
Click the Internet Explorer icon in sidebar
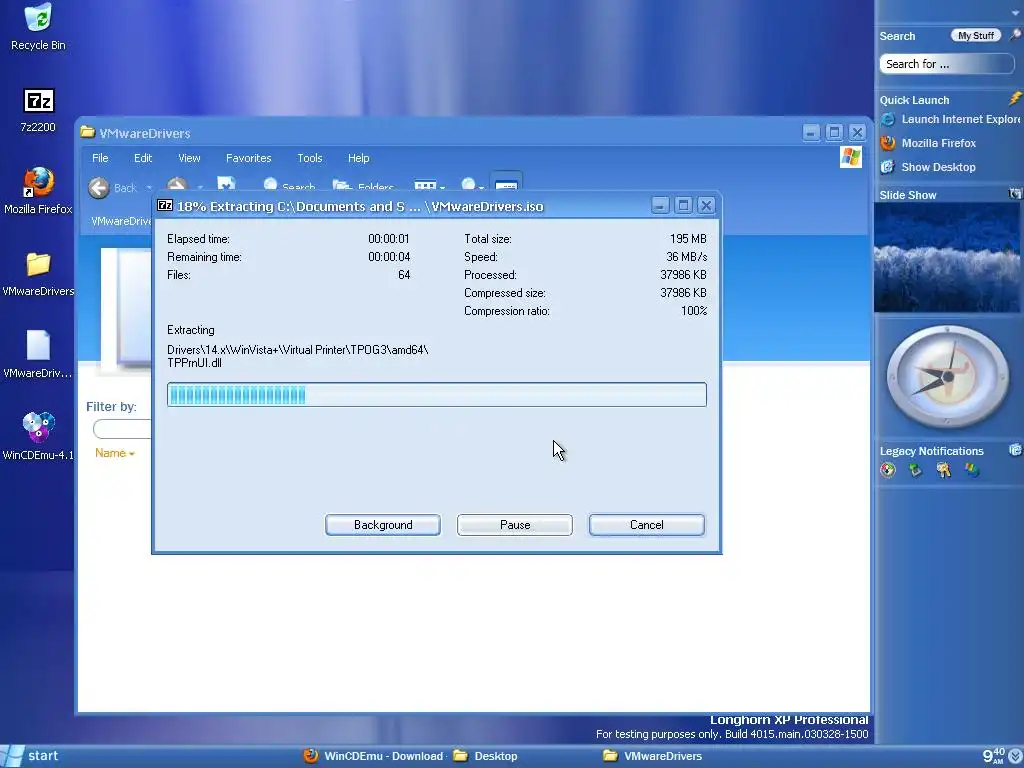(888, 120)
